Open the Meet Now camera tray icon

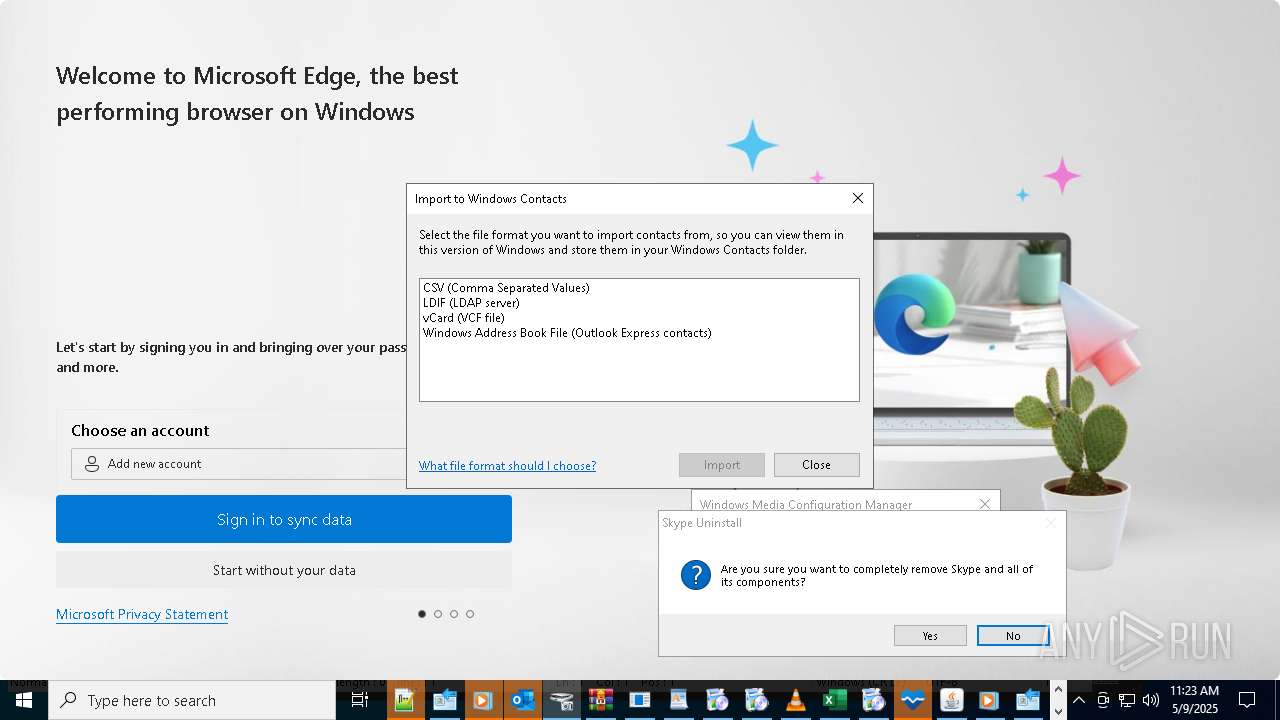(x=1103, y=700)
